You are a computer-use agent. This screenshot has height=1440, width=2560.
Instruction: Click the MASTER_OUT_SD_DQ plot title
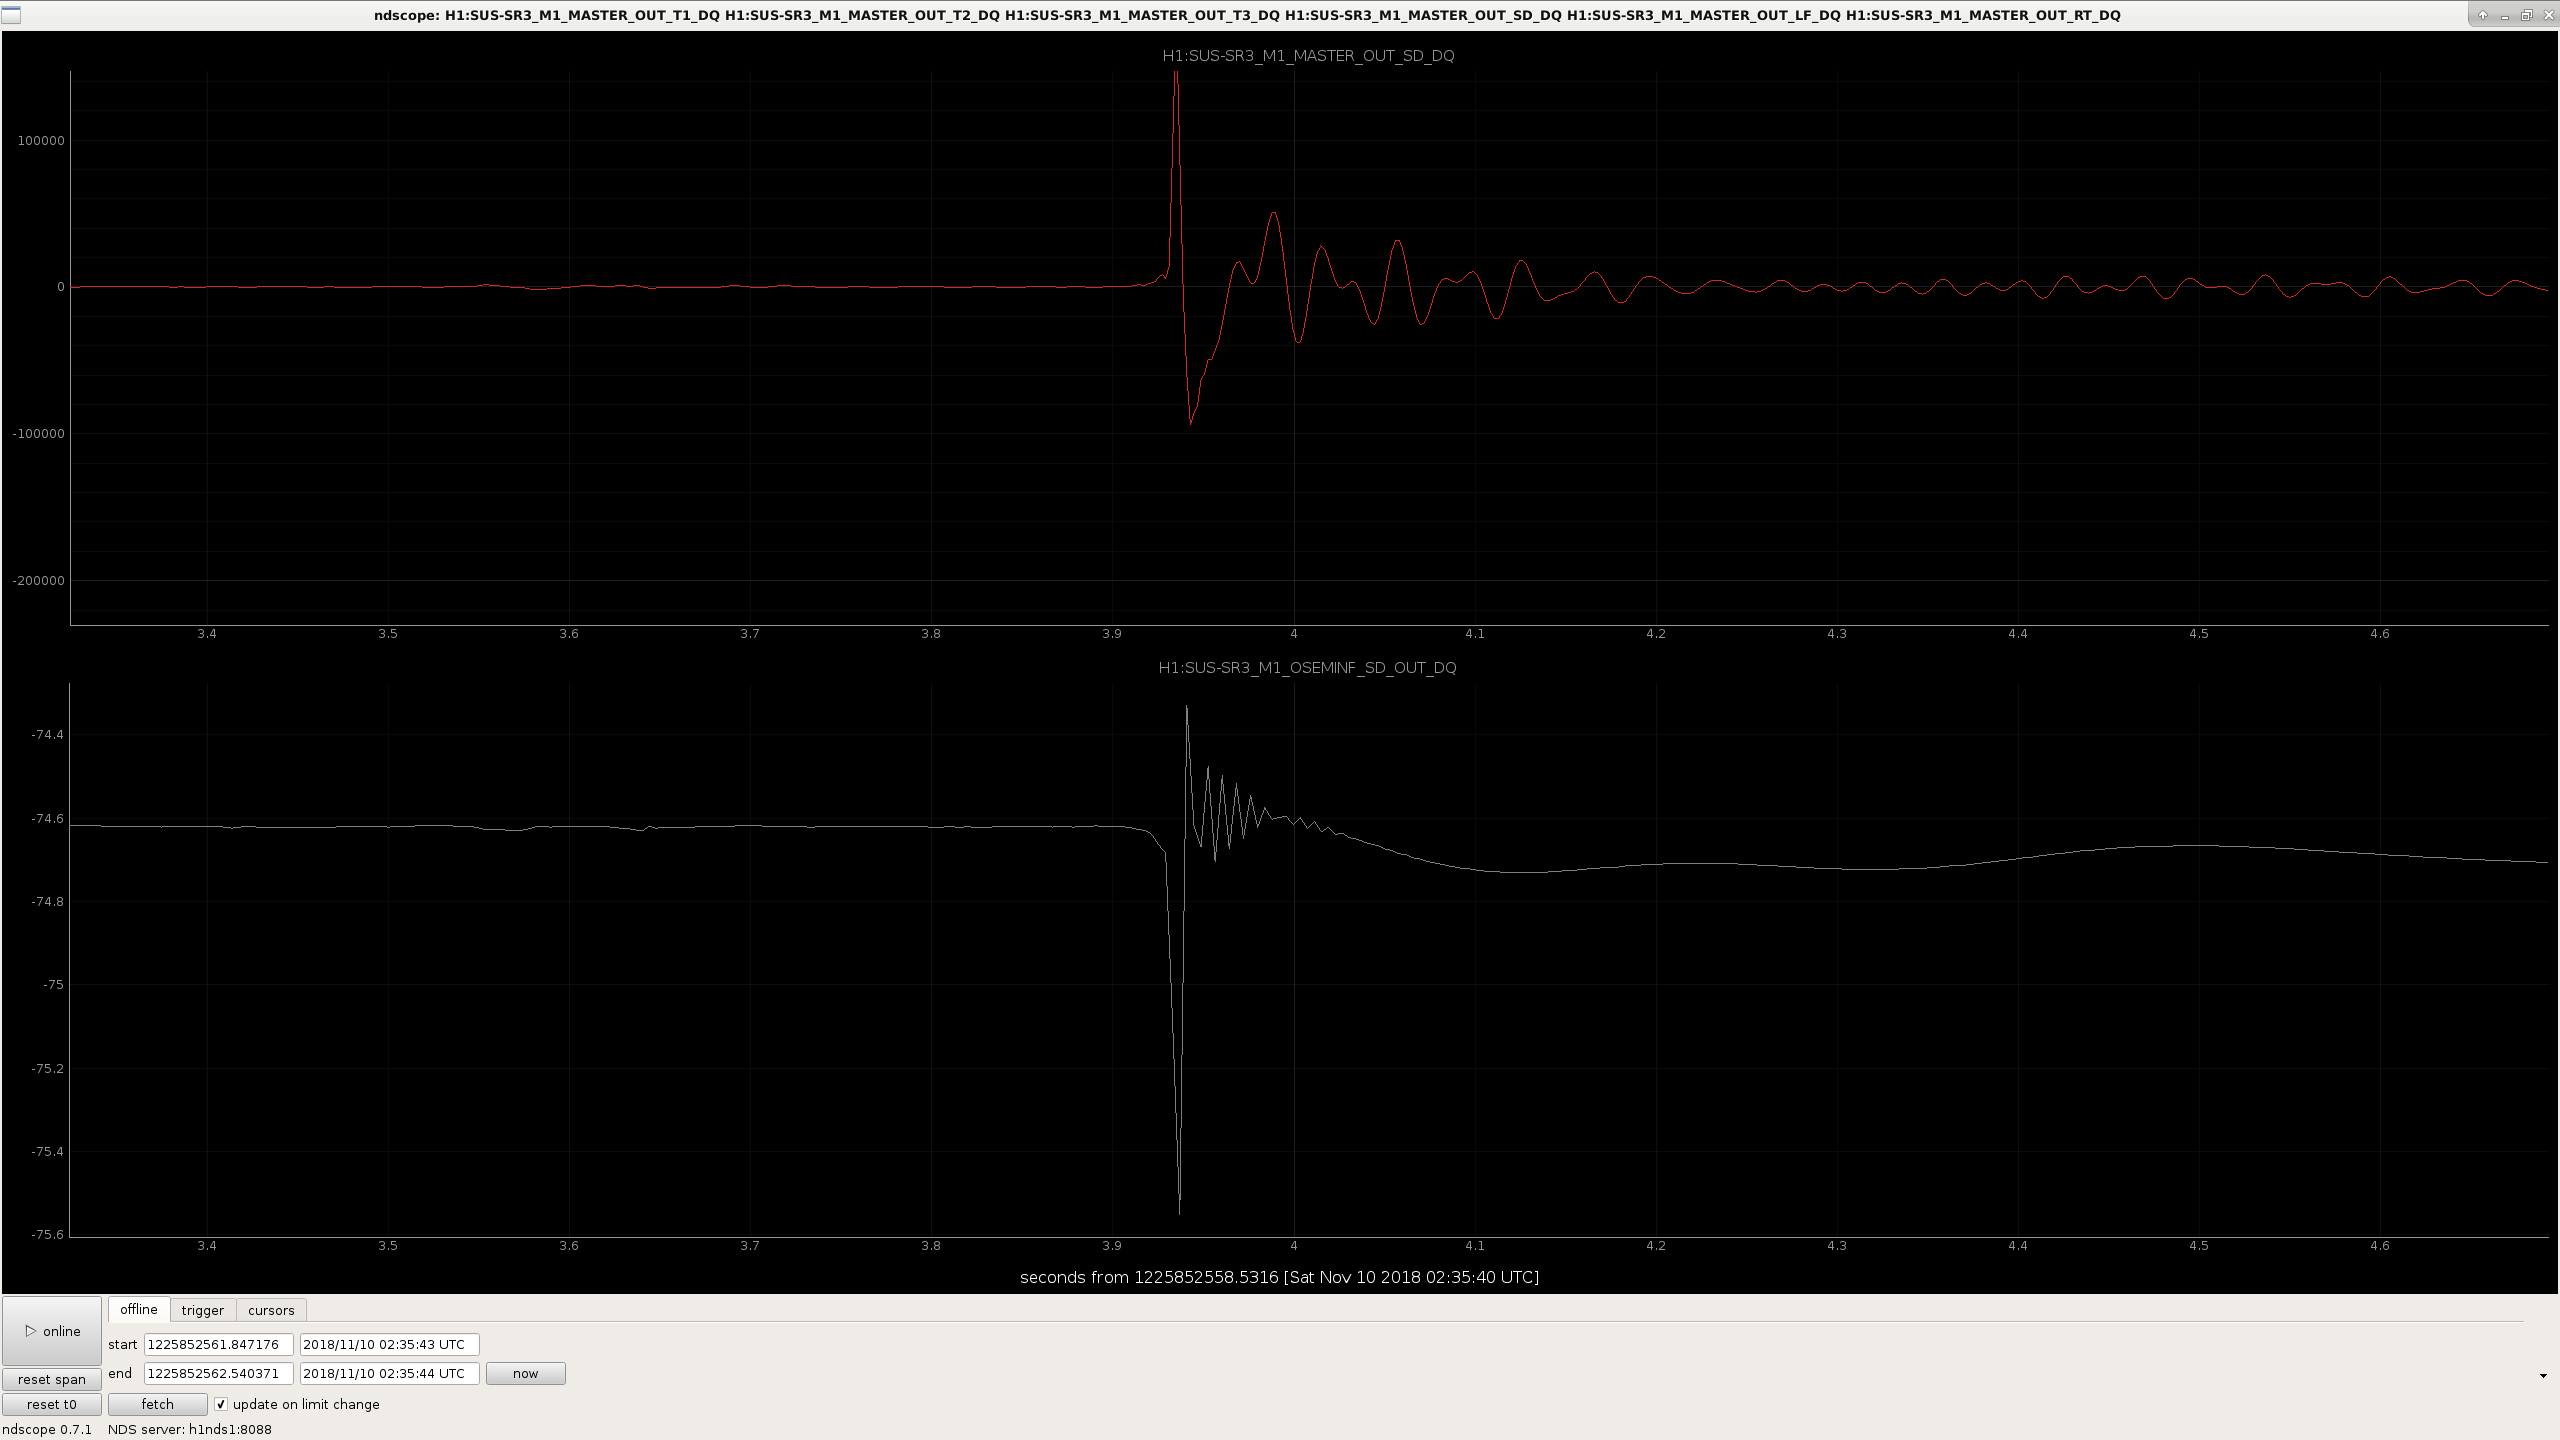(1308, 56)
